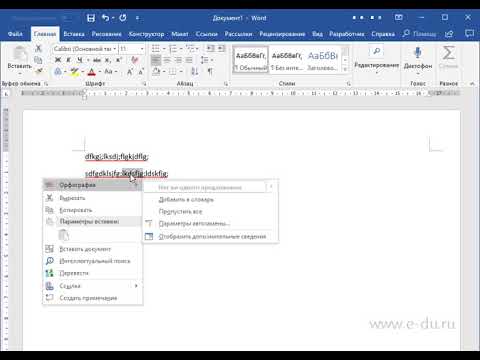The image size is (480, 360).
Task: Clear all formatting with the eraser icon
Action: tap(135, 60)
